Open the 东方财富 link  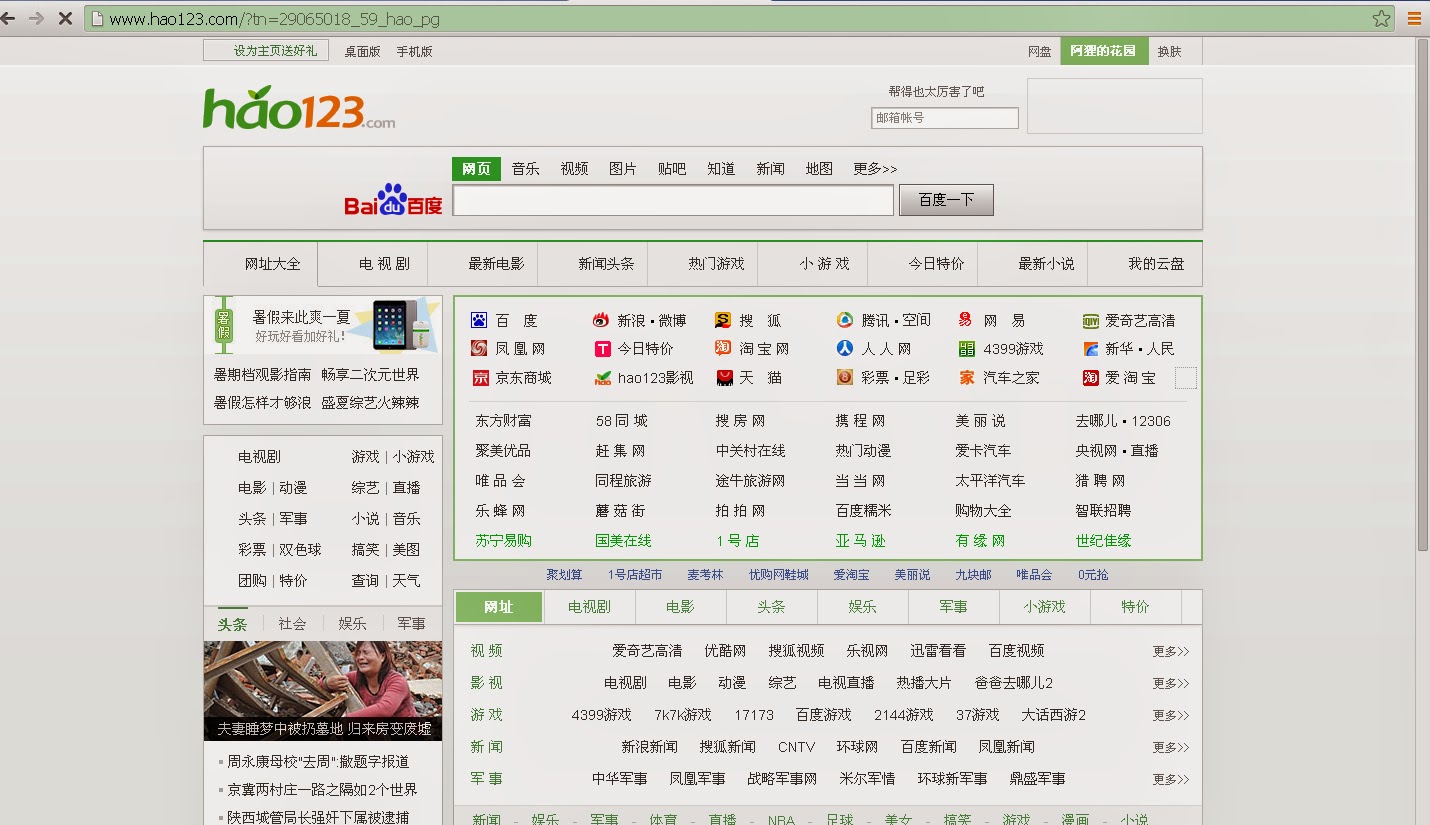[504, 421]
